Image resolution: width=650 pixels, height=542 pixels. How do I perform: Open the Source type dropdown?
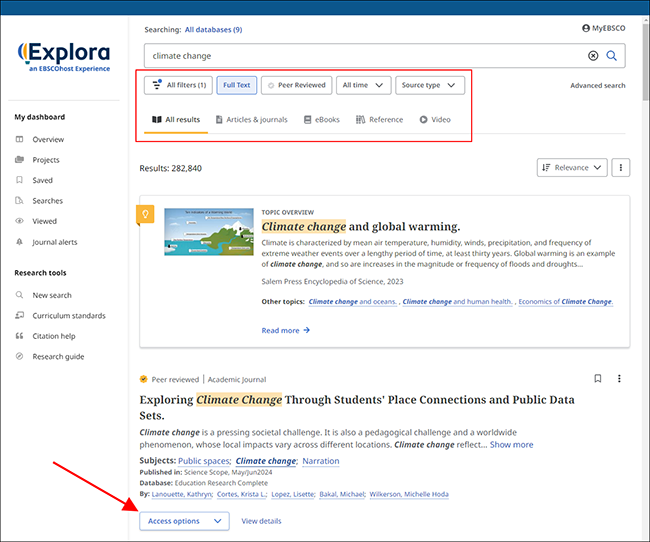[430, 85]
